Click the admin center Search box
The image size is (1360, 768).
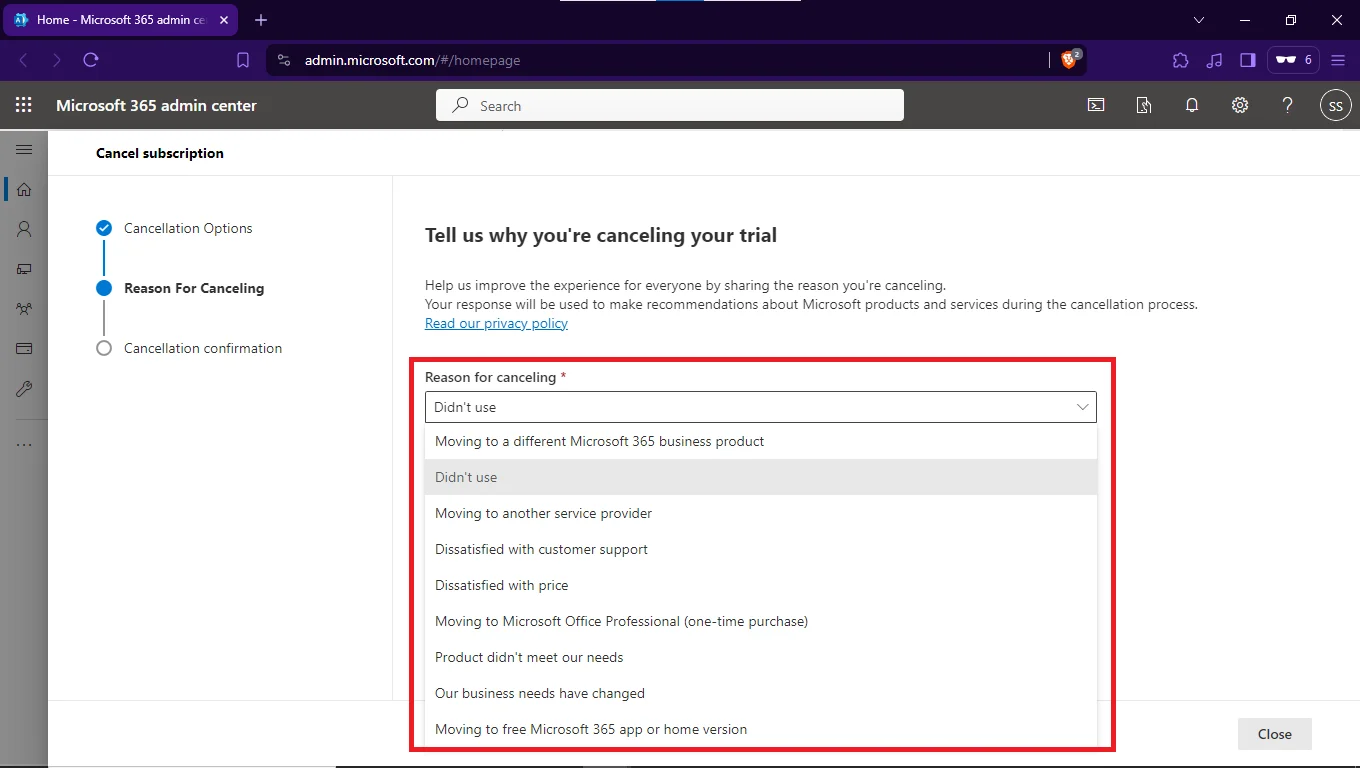(x=670, y=105)
